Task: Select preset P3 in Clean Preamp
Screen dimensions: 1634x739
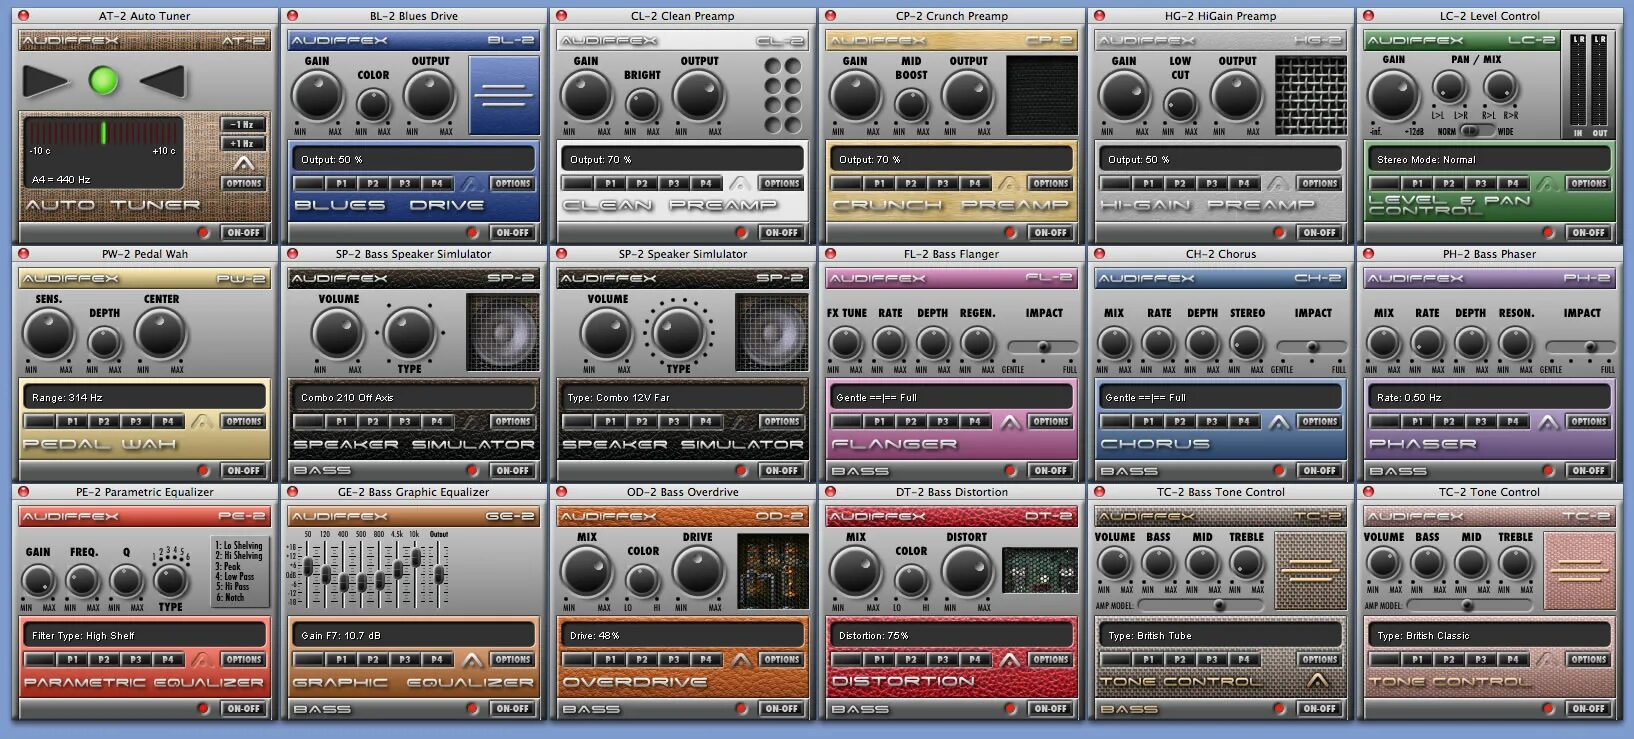Action: click(674, 184)
